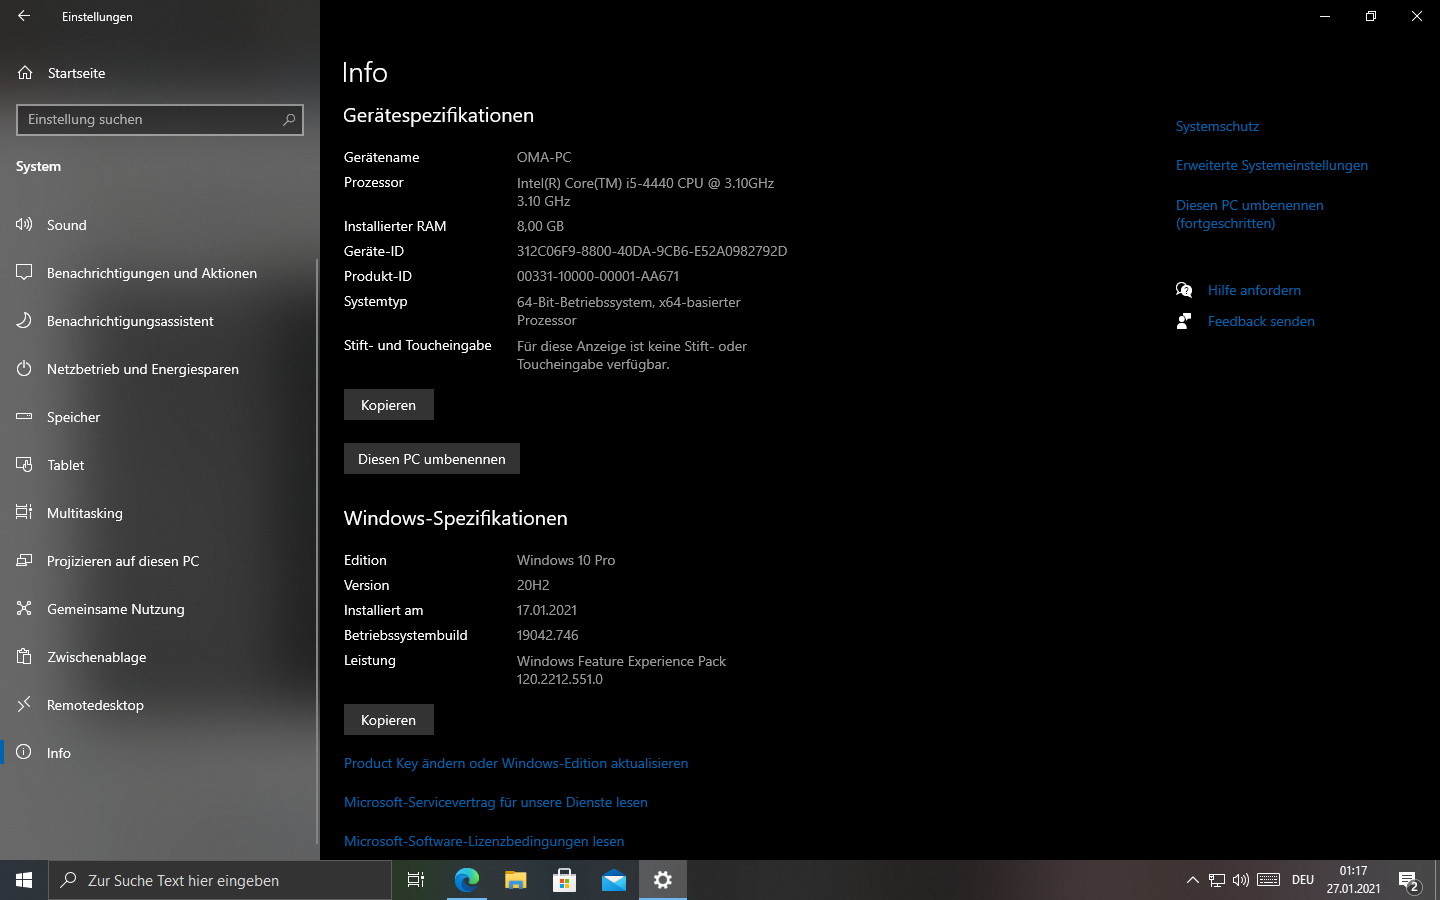Open Gemeinsame Nutzung icon

[x=24, y=609]
